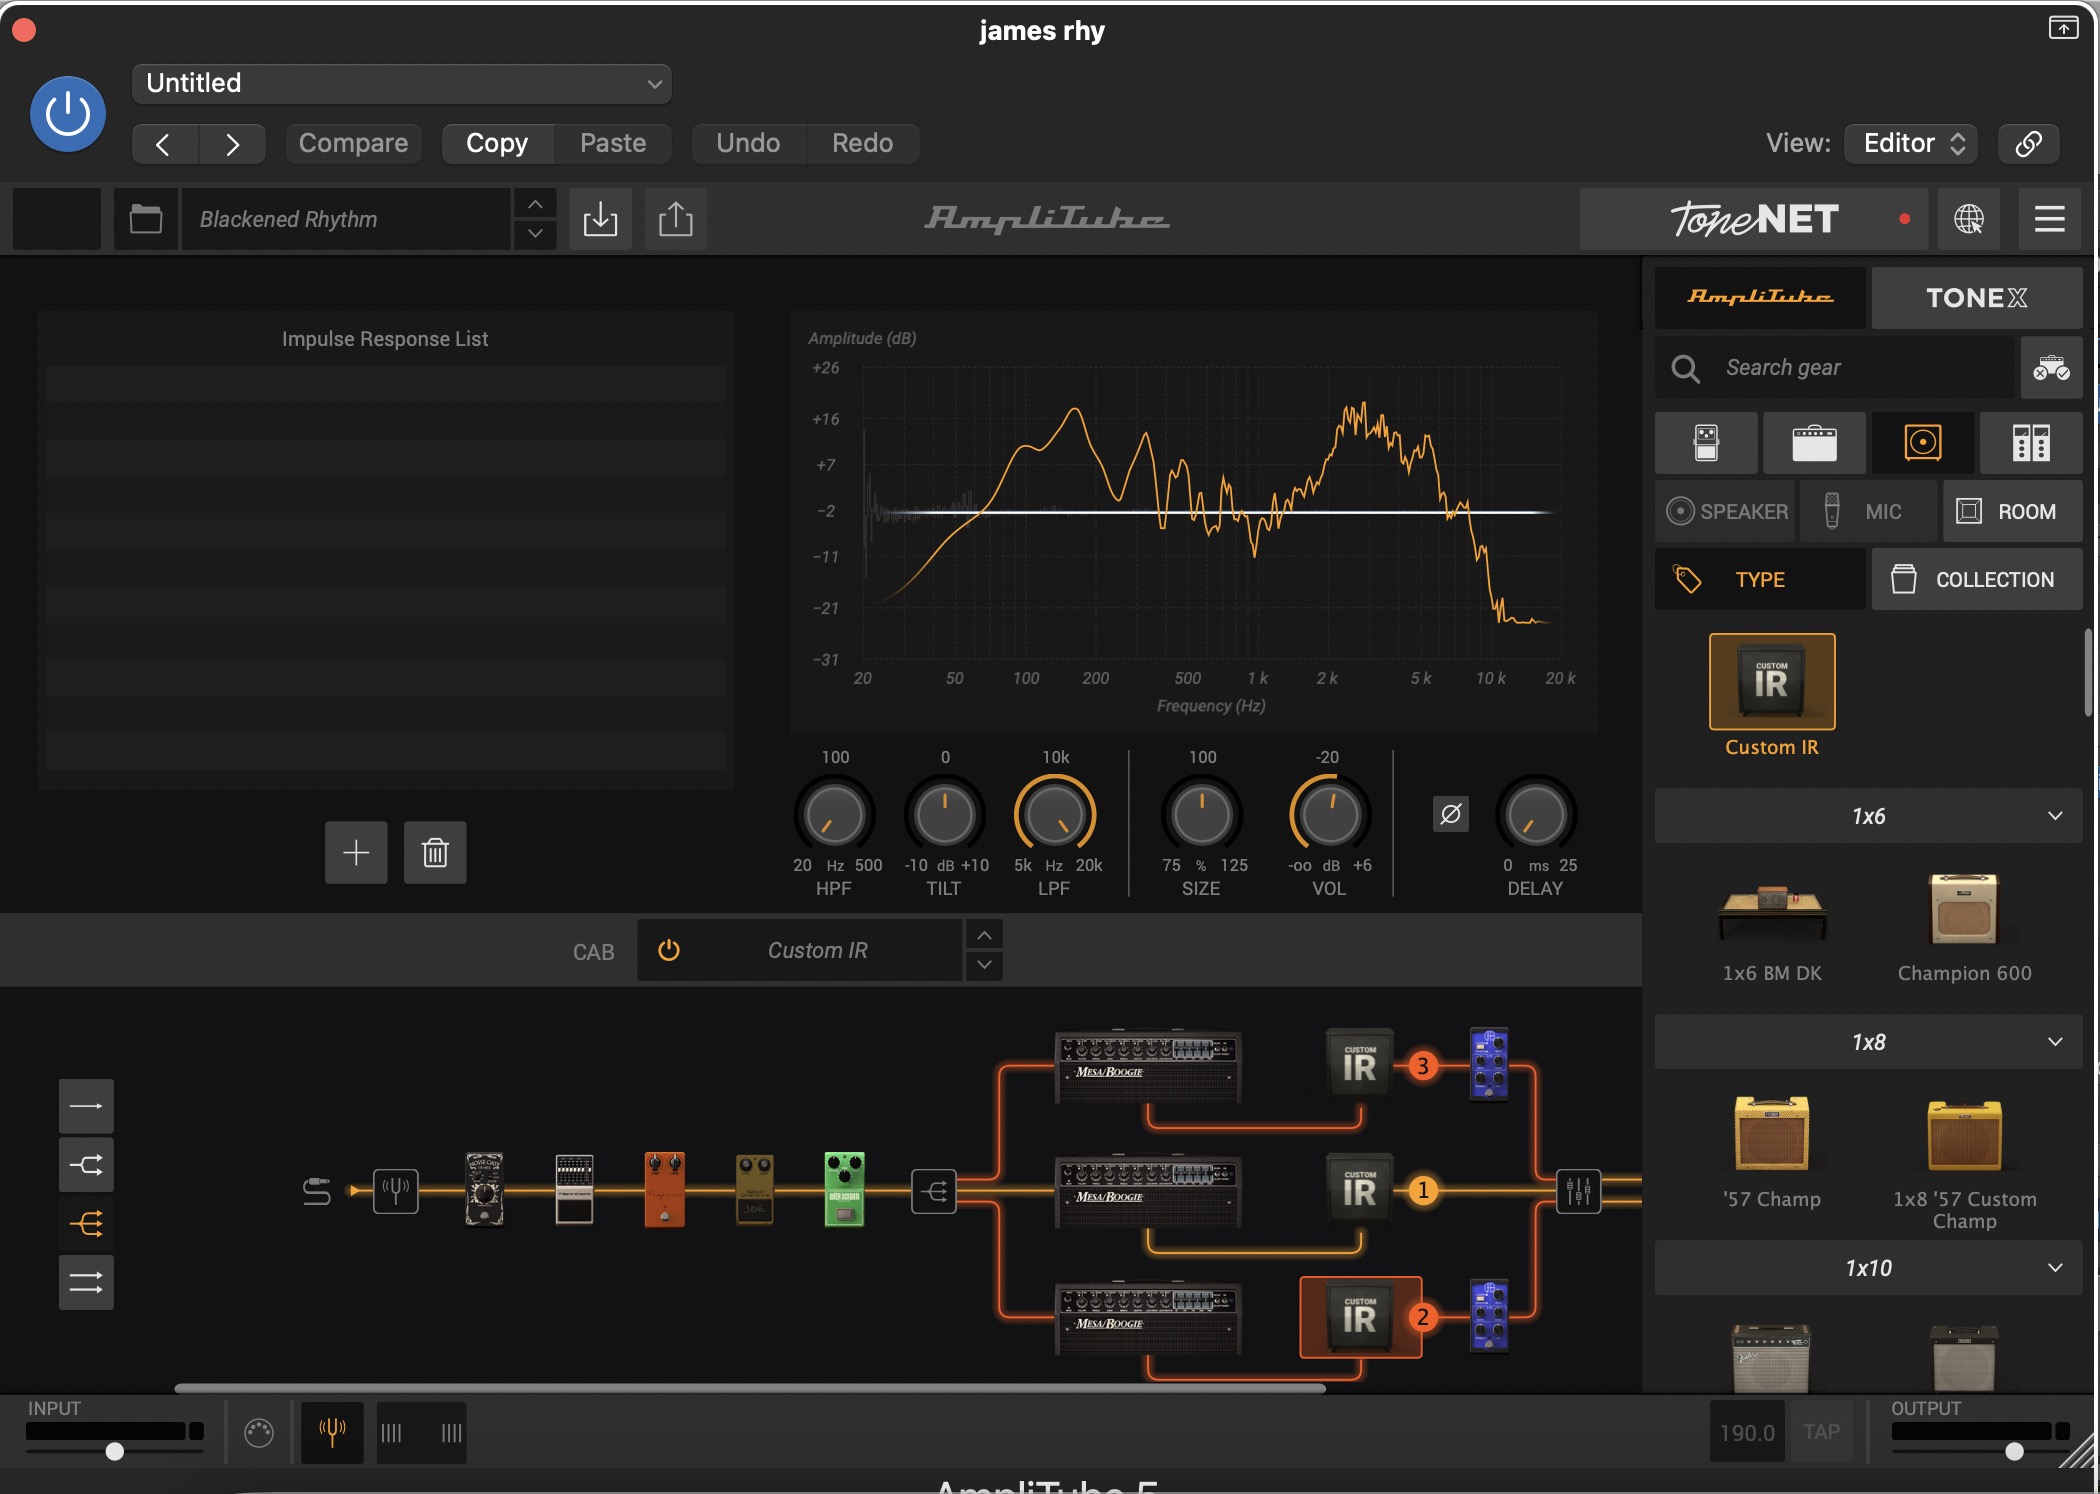This screenshot has height=1494, width=2100.
Task: Click the Compare button
Action: tap(353, 144)
